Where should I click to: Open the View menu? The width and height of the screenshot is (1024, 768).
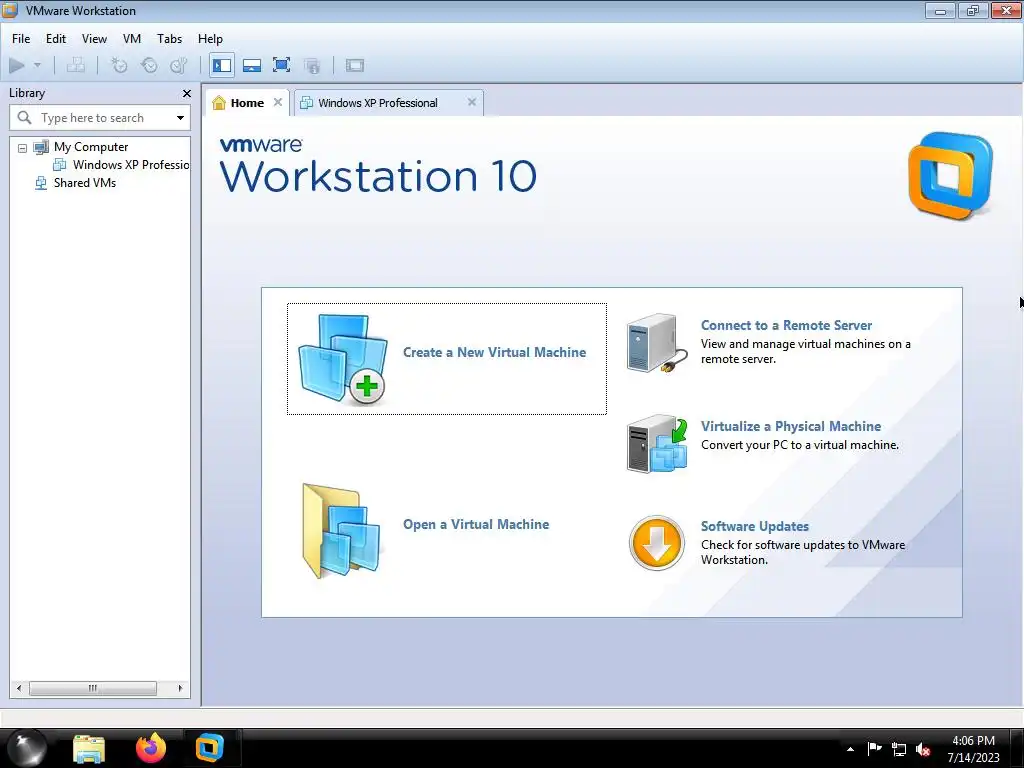tap(94, 39)
